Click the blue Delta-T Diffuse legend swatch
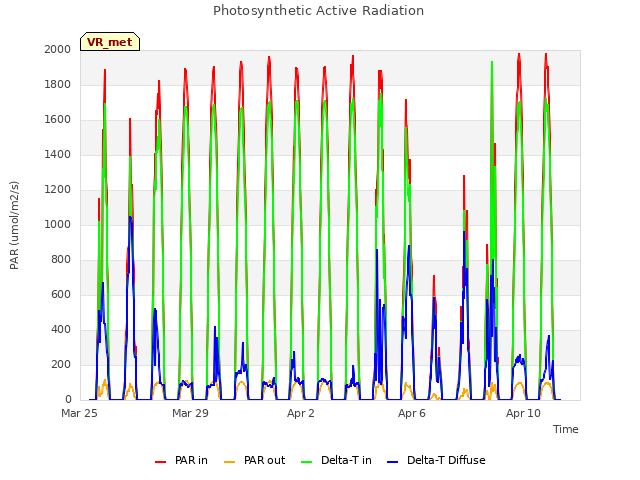The image size is (640, 480). [x=392, y=461]
